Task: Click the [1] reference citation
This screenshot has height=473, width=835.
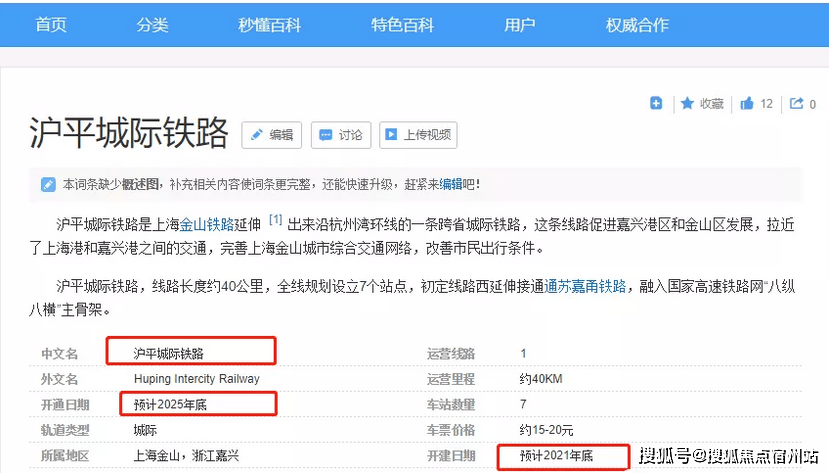Action: (276, 220)
